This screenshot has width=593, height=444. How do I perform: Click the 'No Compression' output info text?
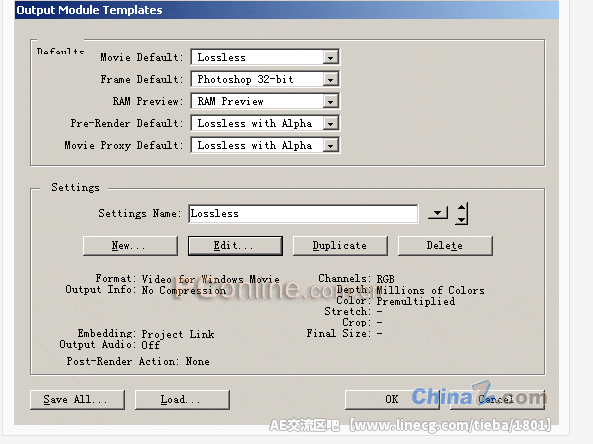(184, 290)
